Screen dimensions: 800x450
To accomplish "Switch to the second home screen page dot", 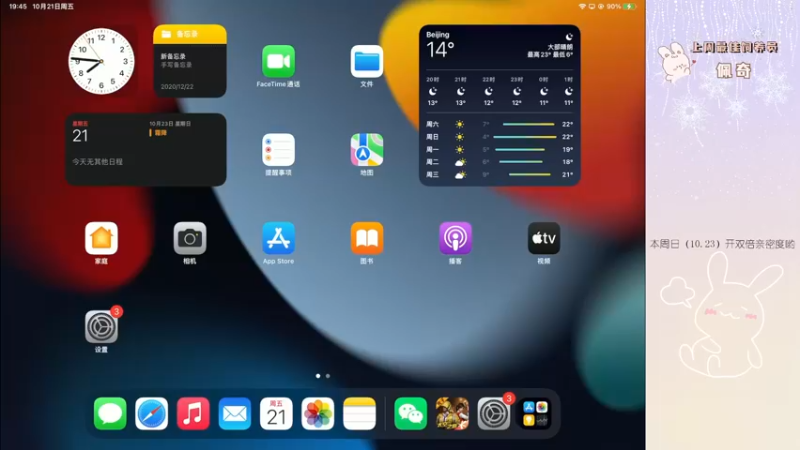I will point(328,376).
